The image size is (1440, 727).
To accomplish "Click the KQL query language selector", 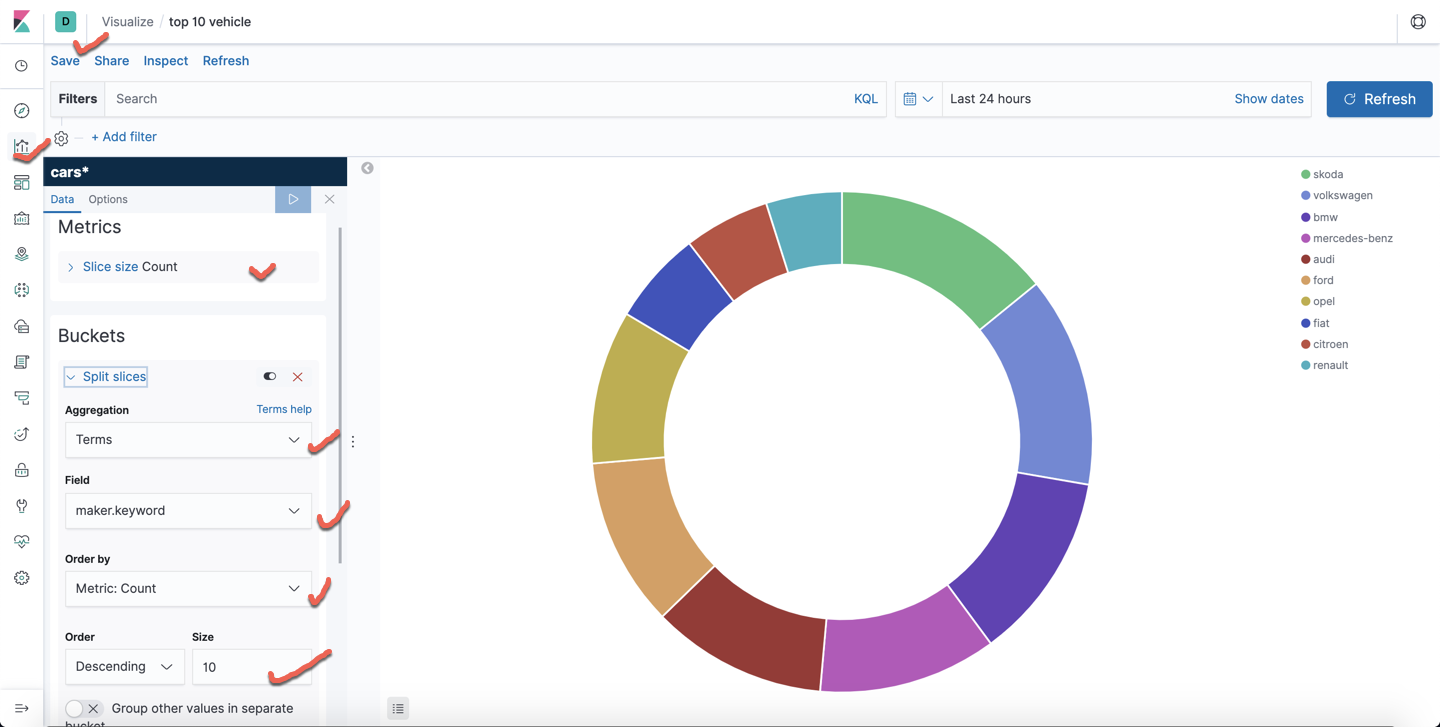I will pos(865,98).
